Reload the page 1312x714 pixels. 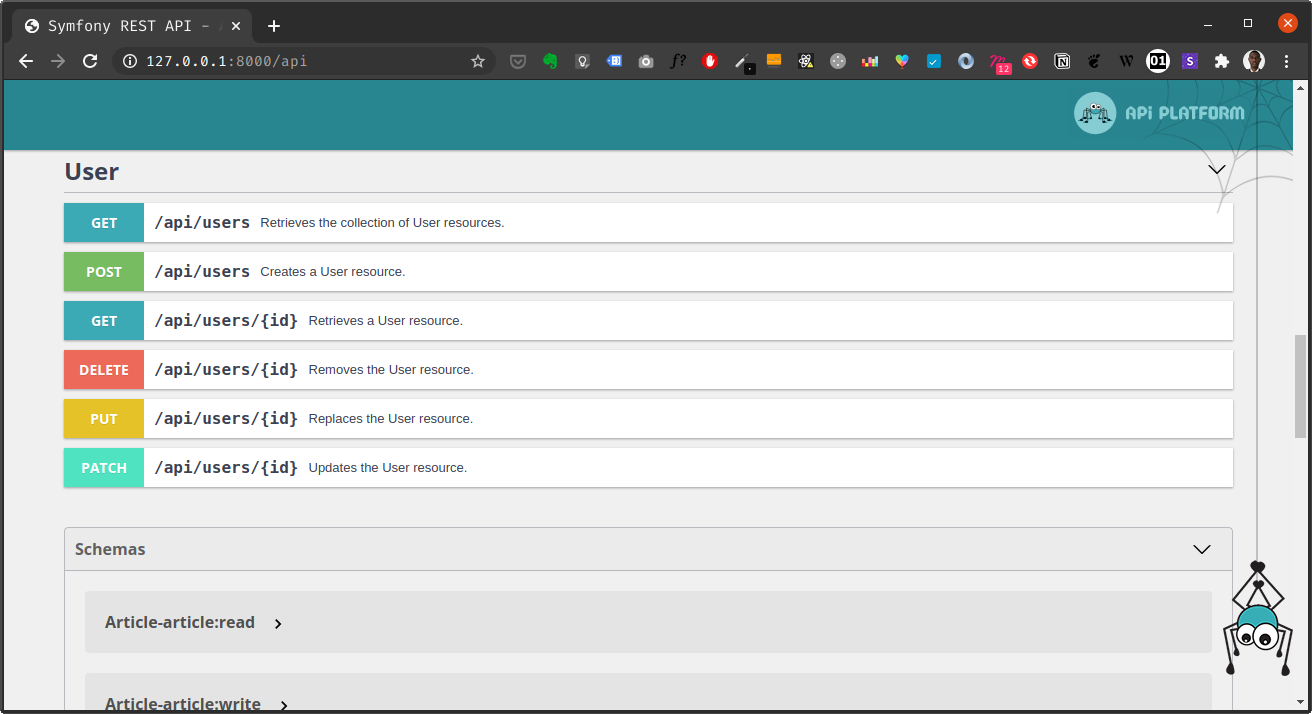[x=90, y=61]
